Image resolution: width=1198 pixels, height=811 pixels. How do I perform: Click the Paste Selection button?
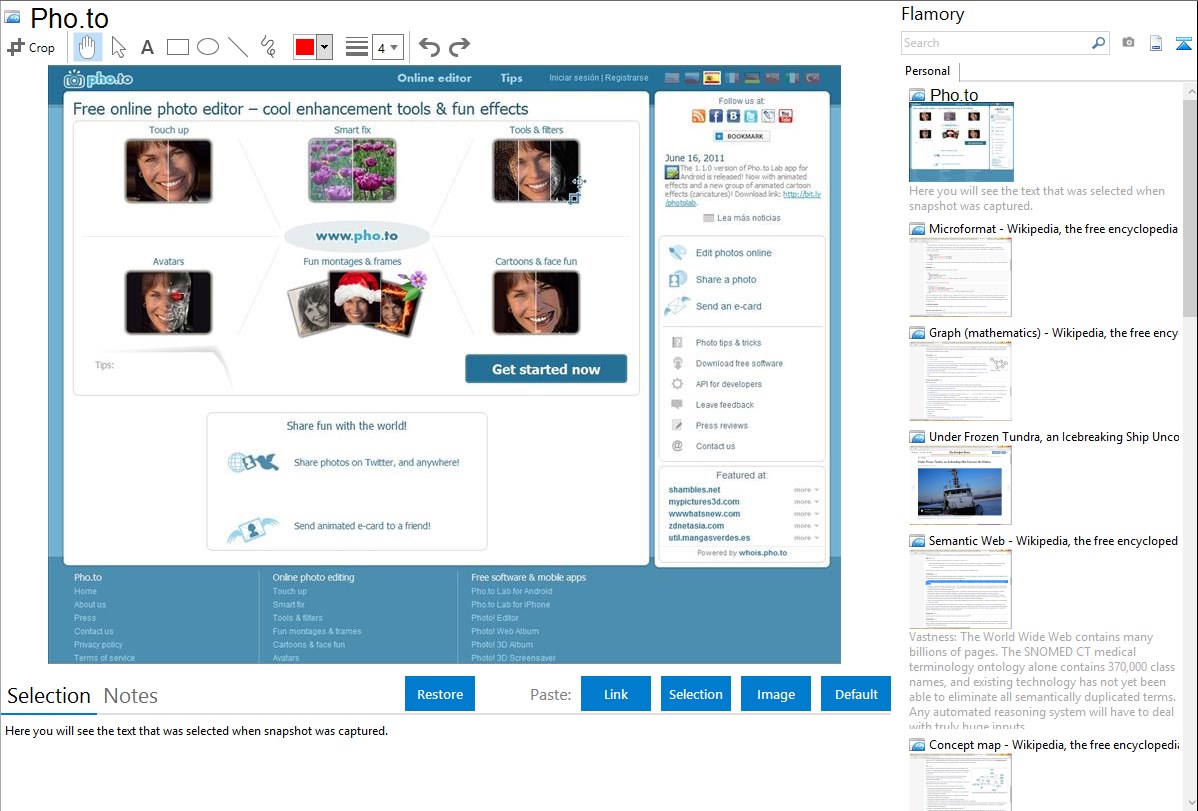(x=696, y=694)
